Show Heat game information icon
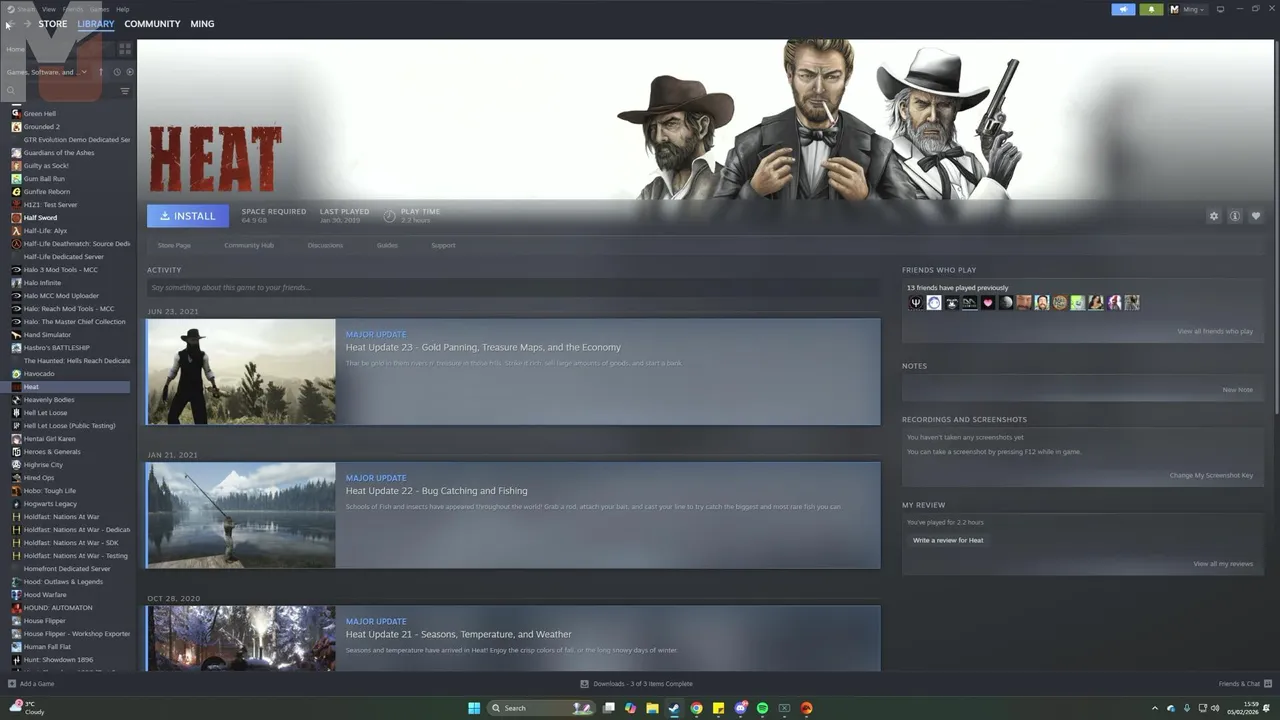 coord(1235,216)
